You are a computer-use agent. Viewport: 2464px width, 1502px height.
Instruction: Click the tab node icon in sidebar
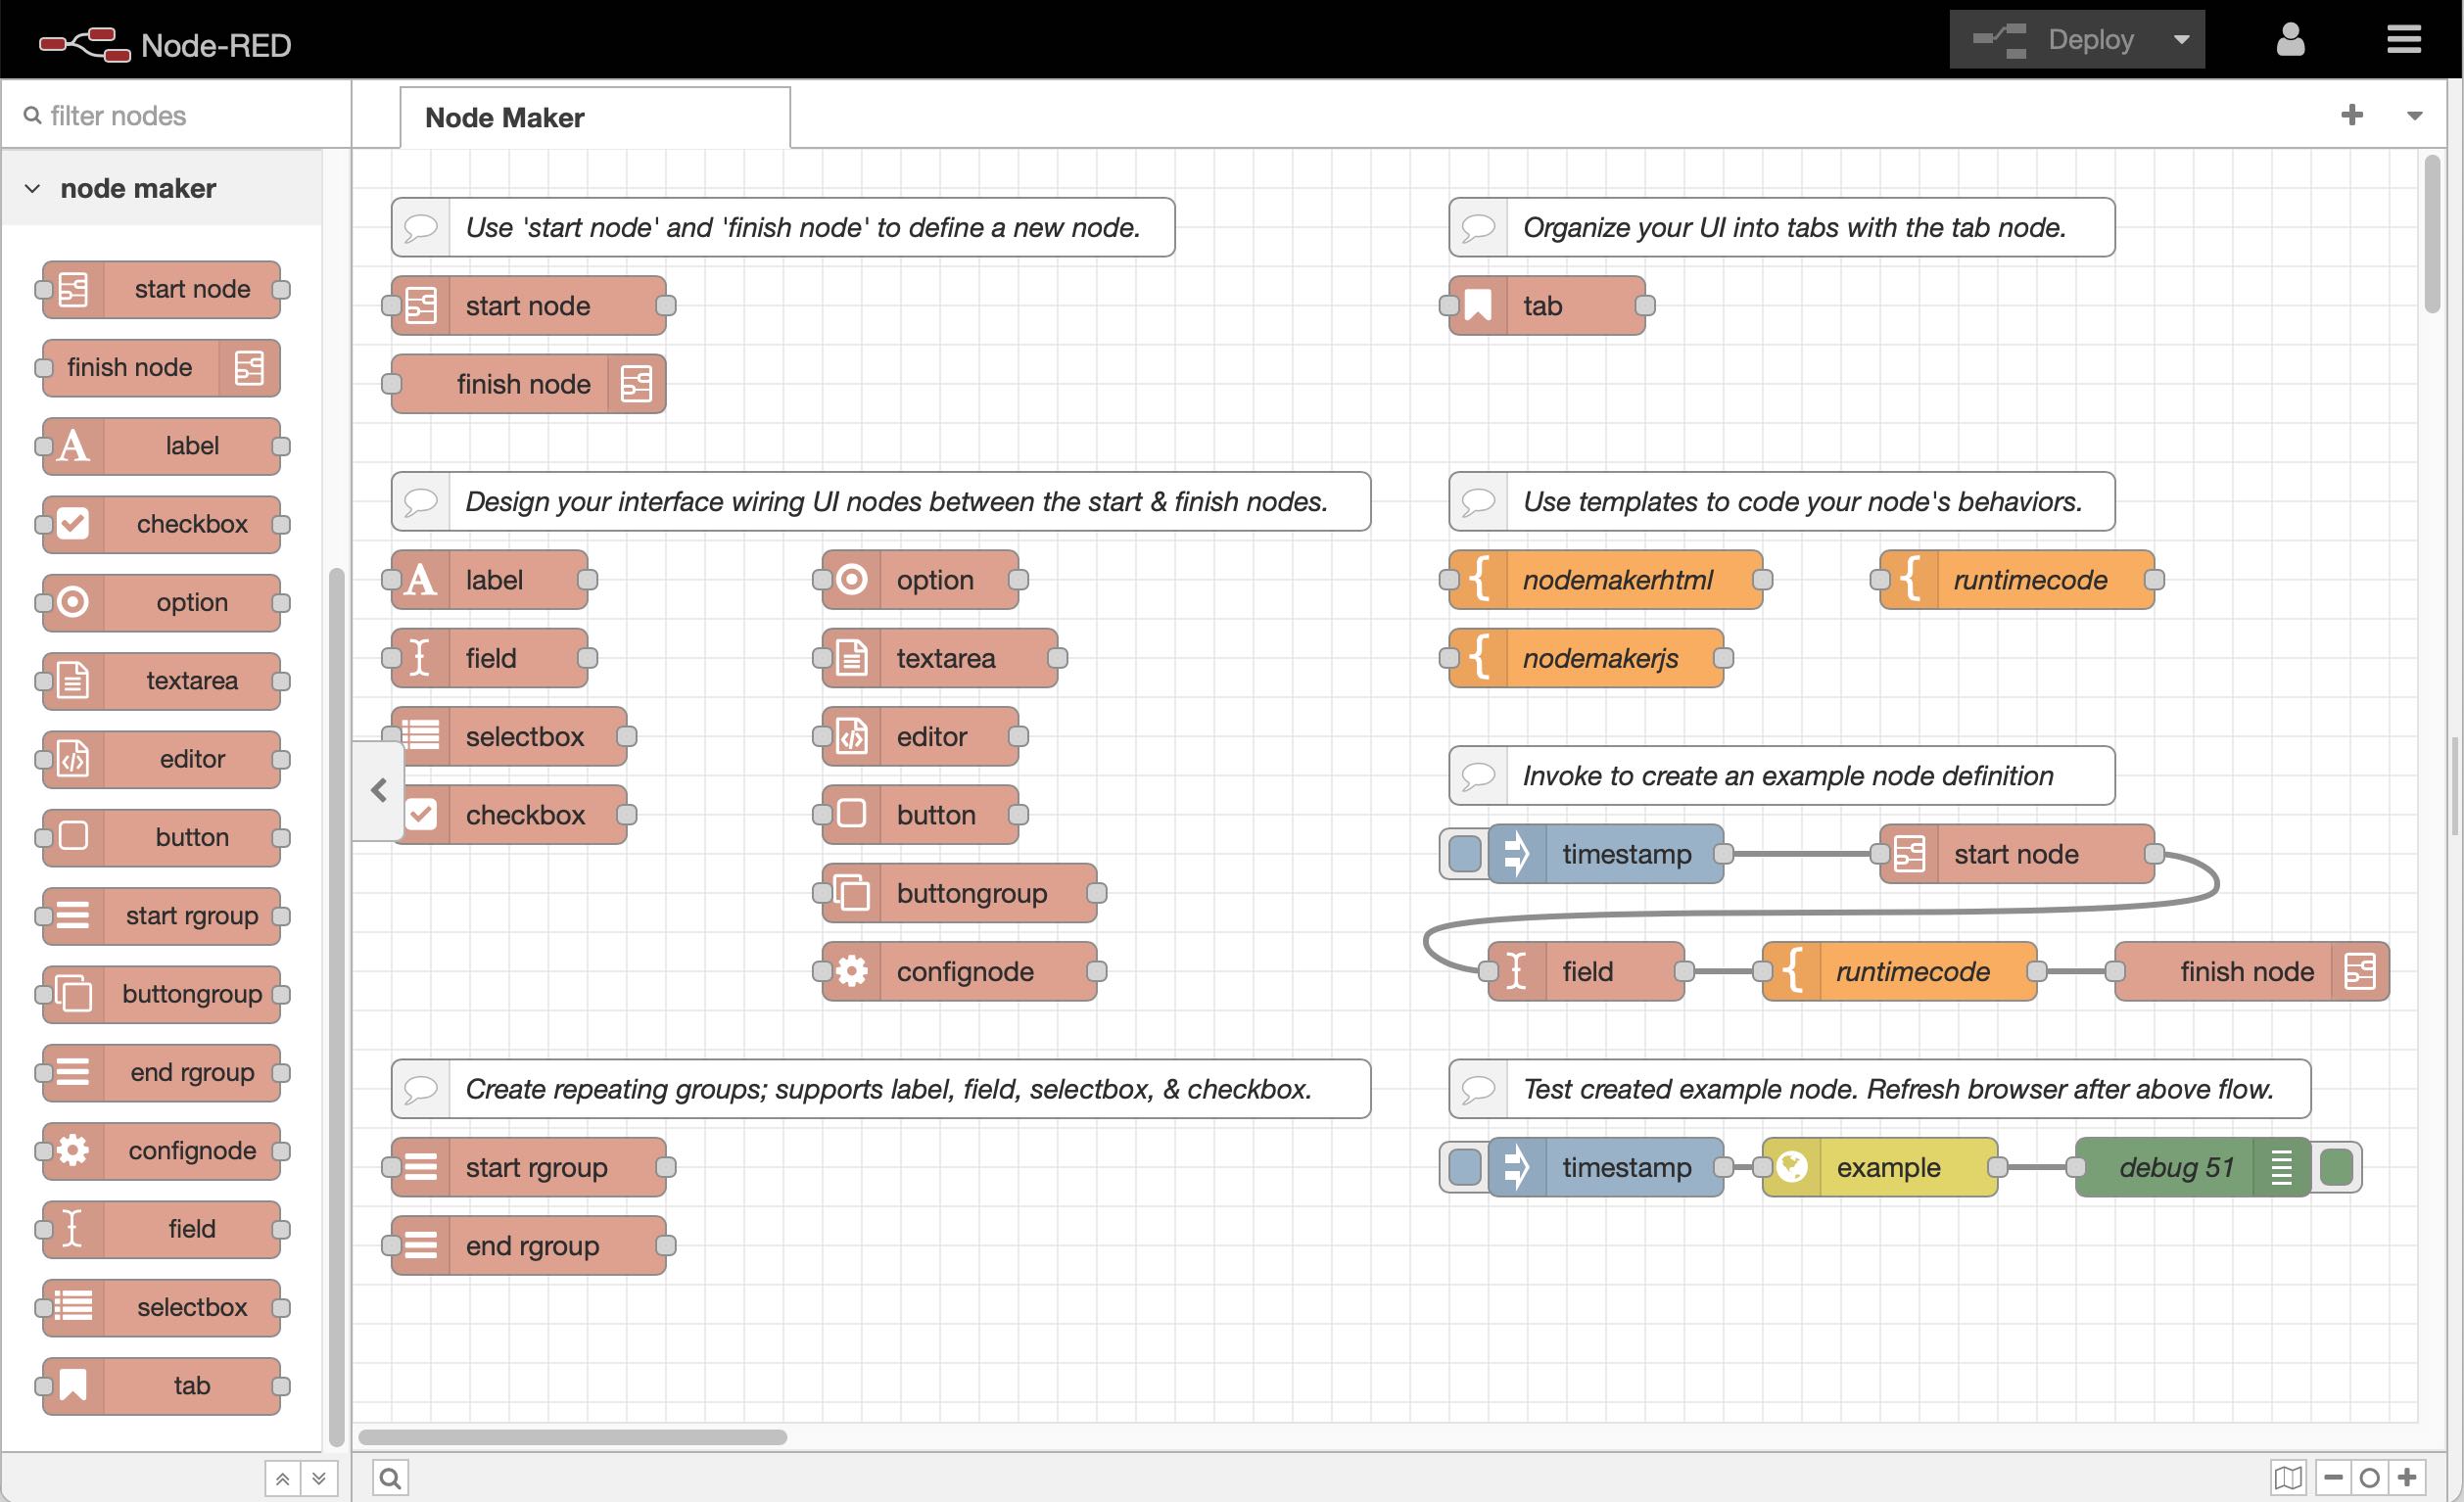click(73, 1385)
